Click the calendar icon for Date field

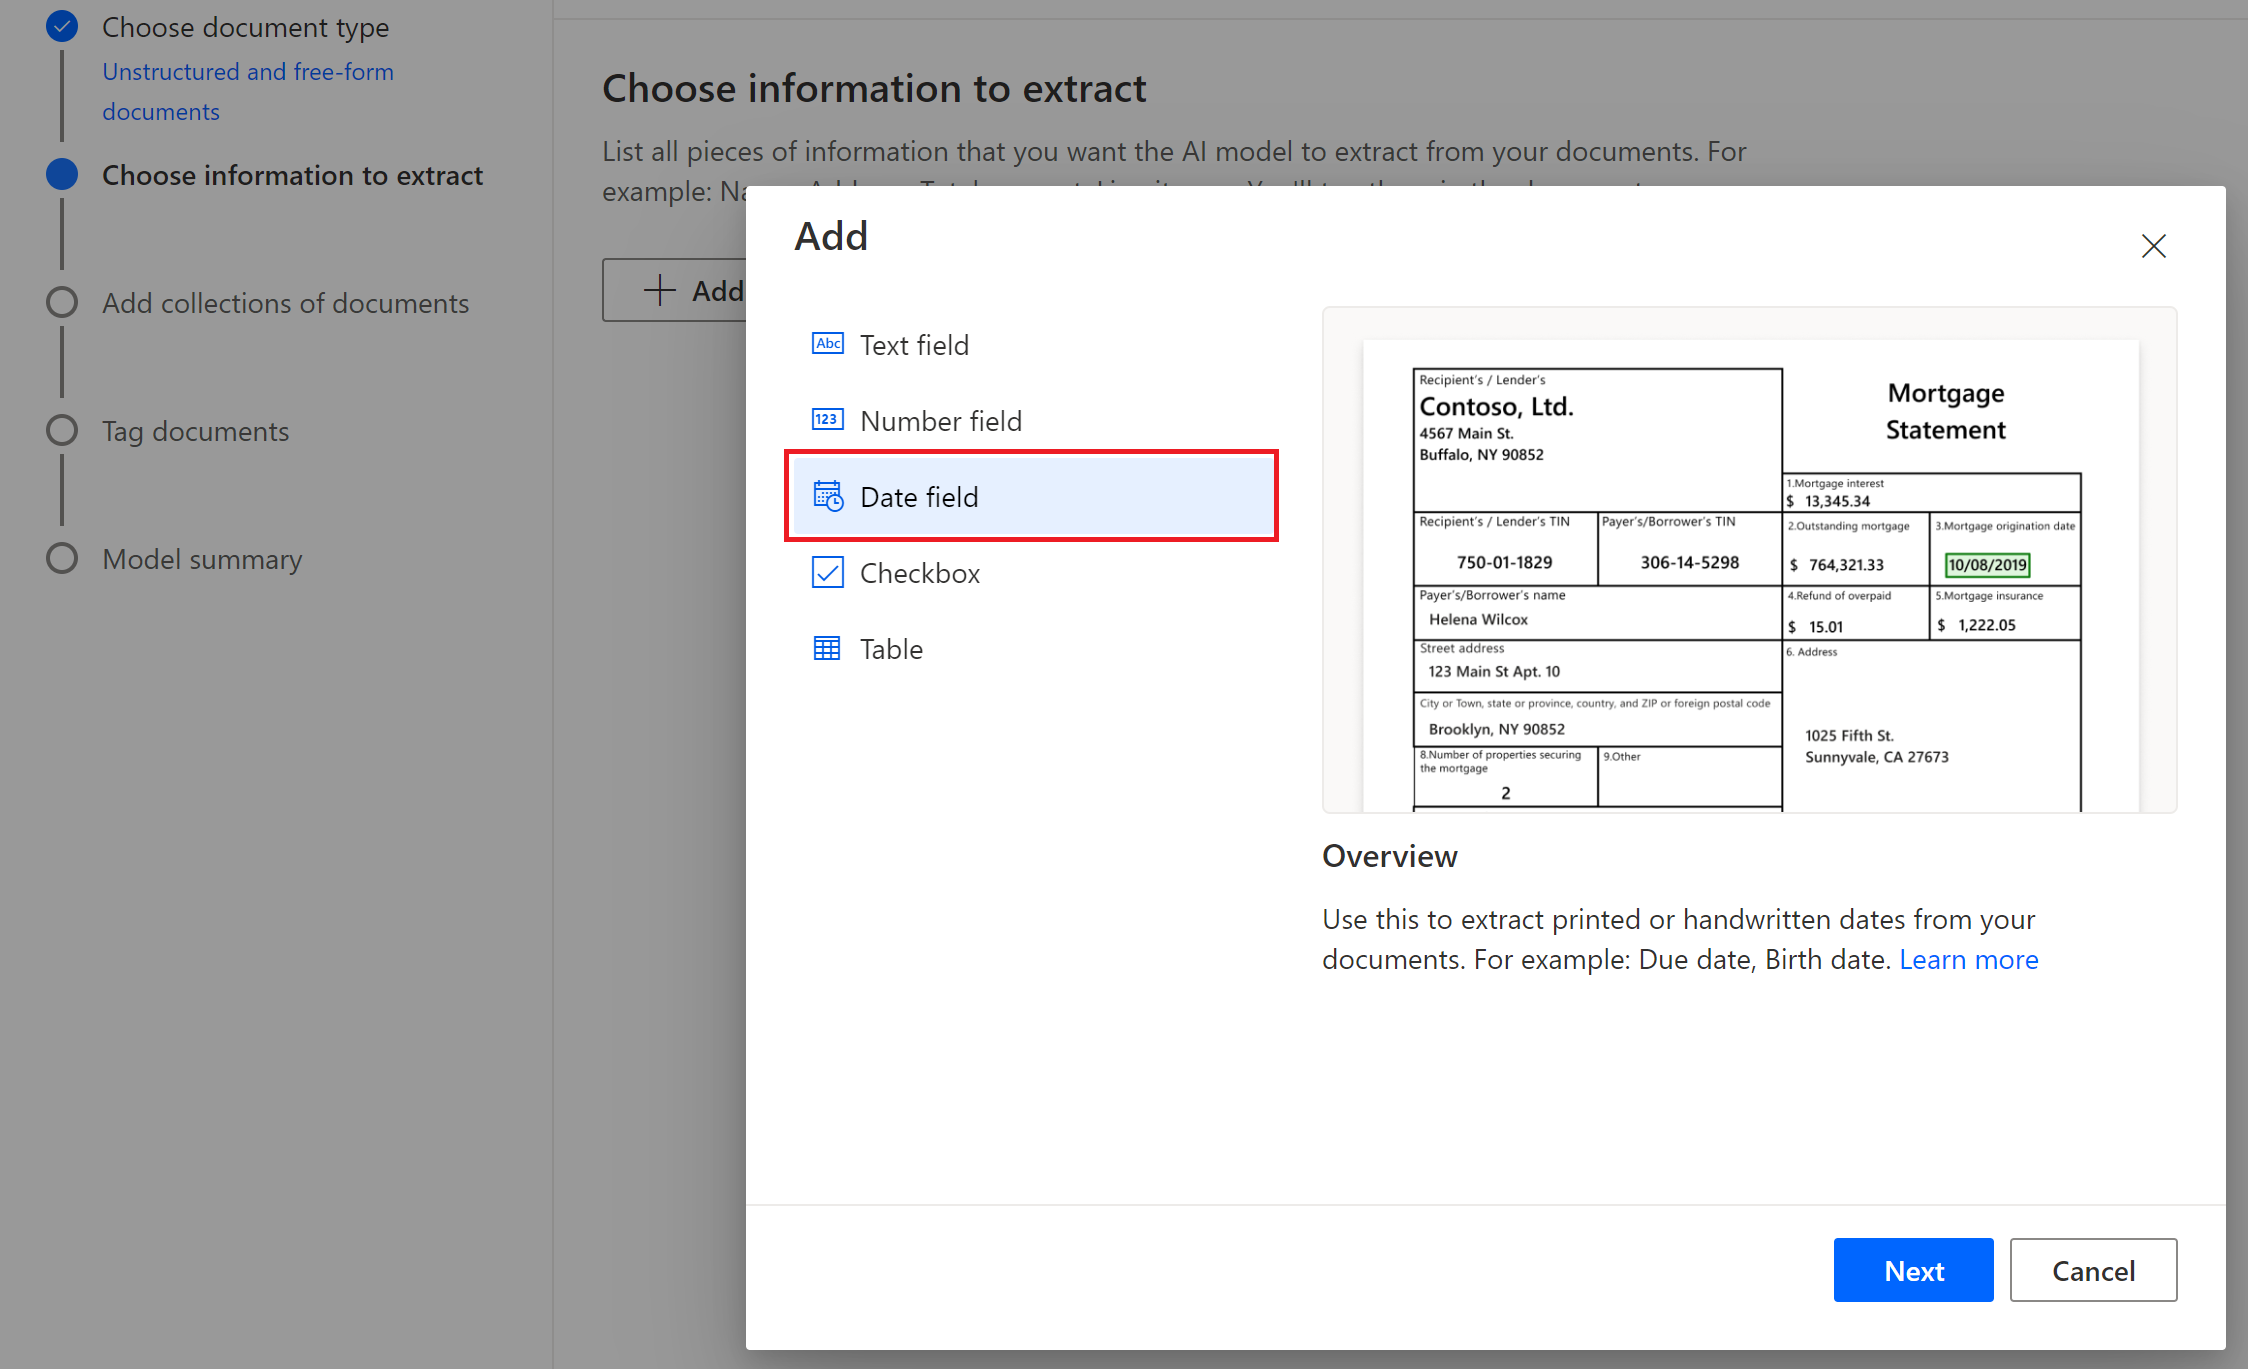click(x=827, y=498)
